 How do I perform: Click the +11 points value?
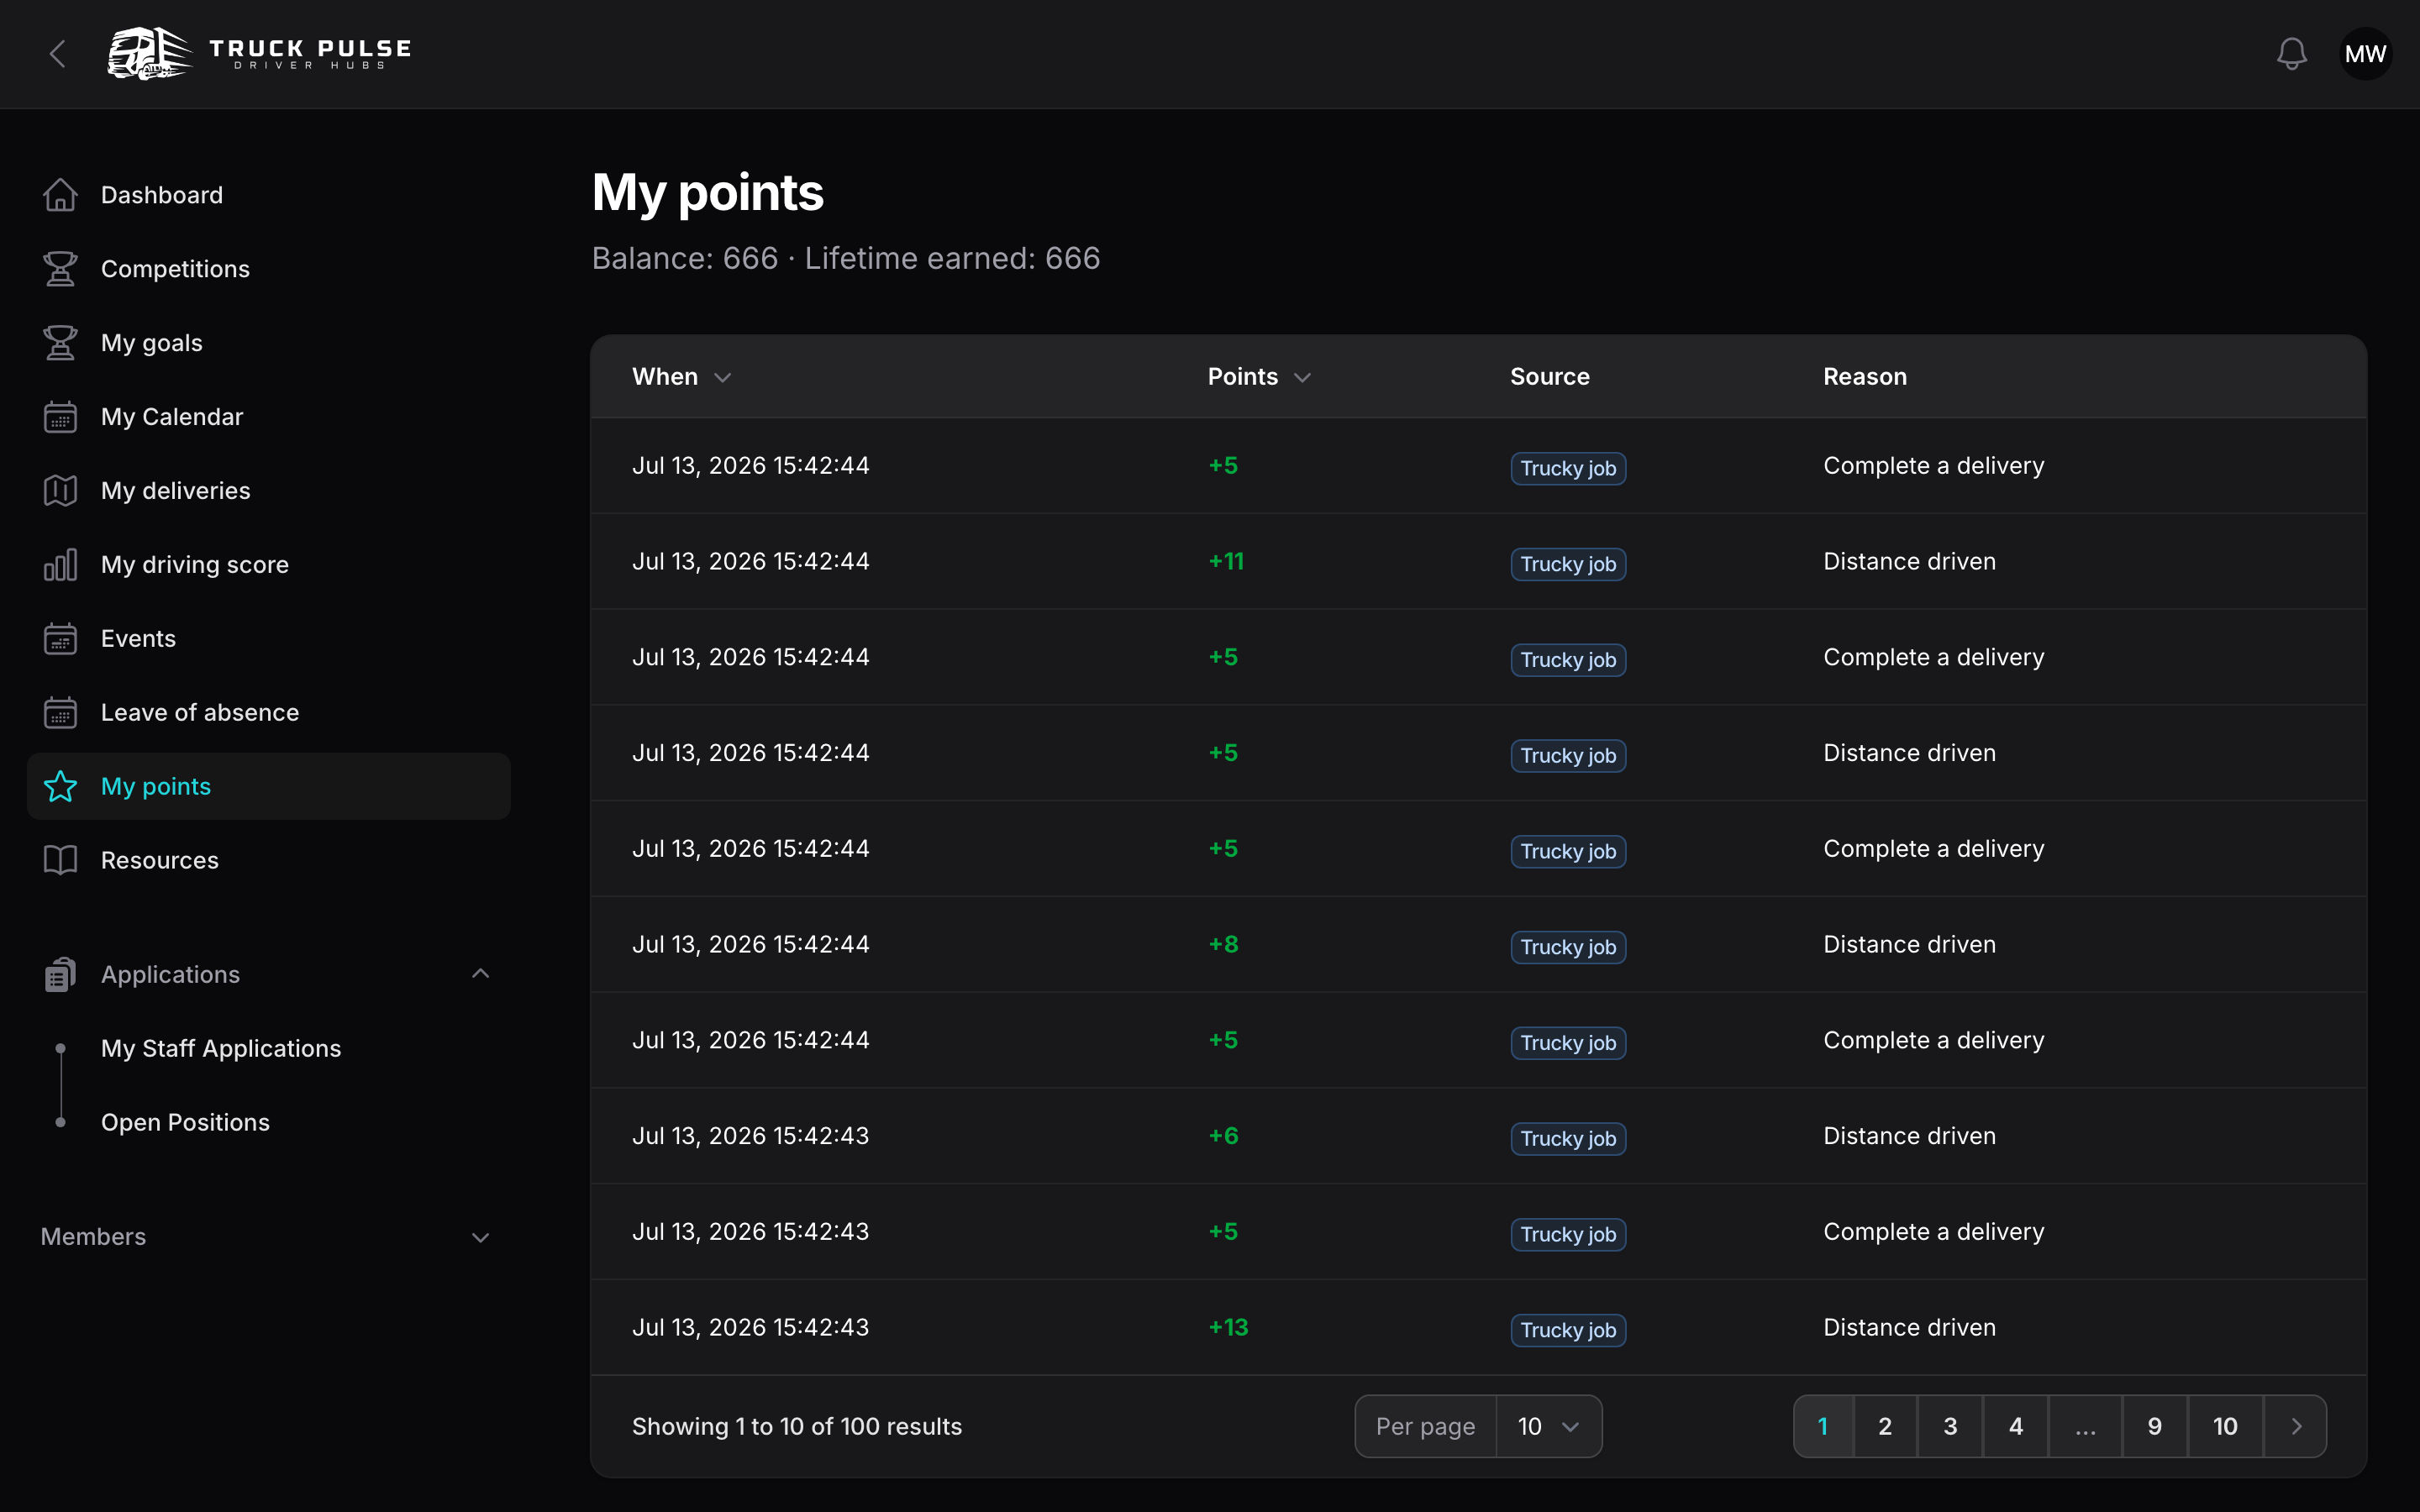point(1226,561)
